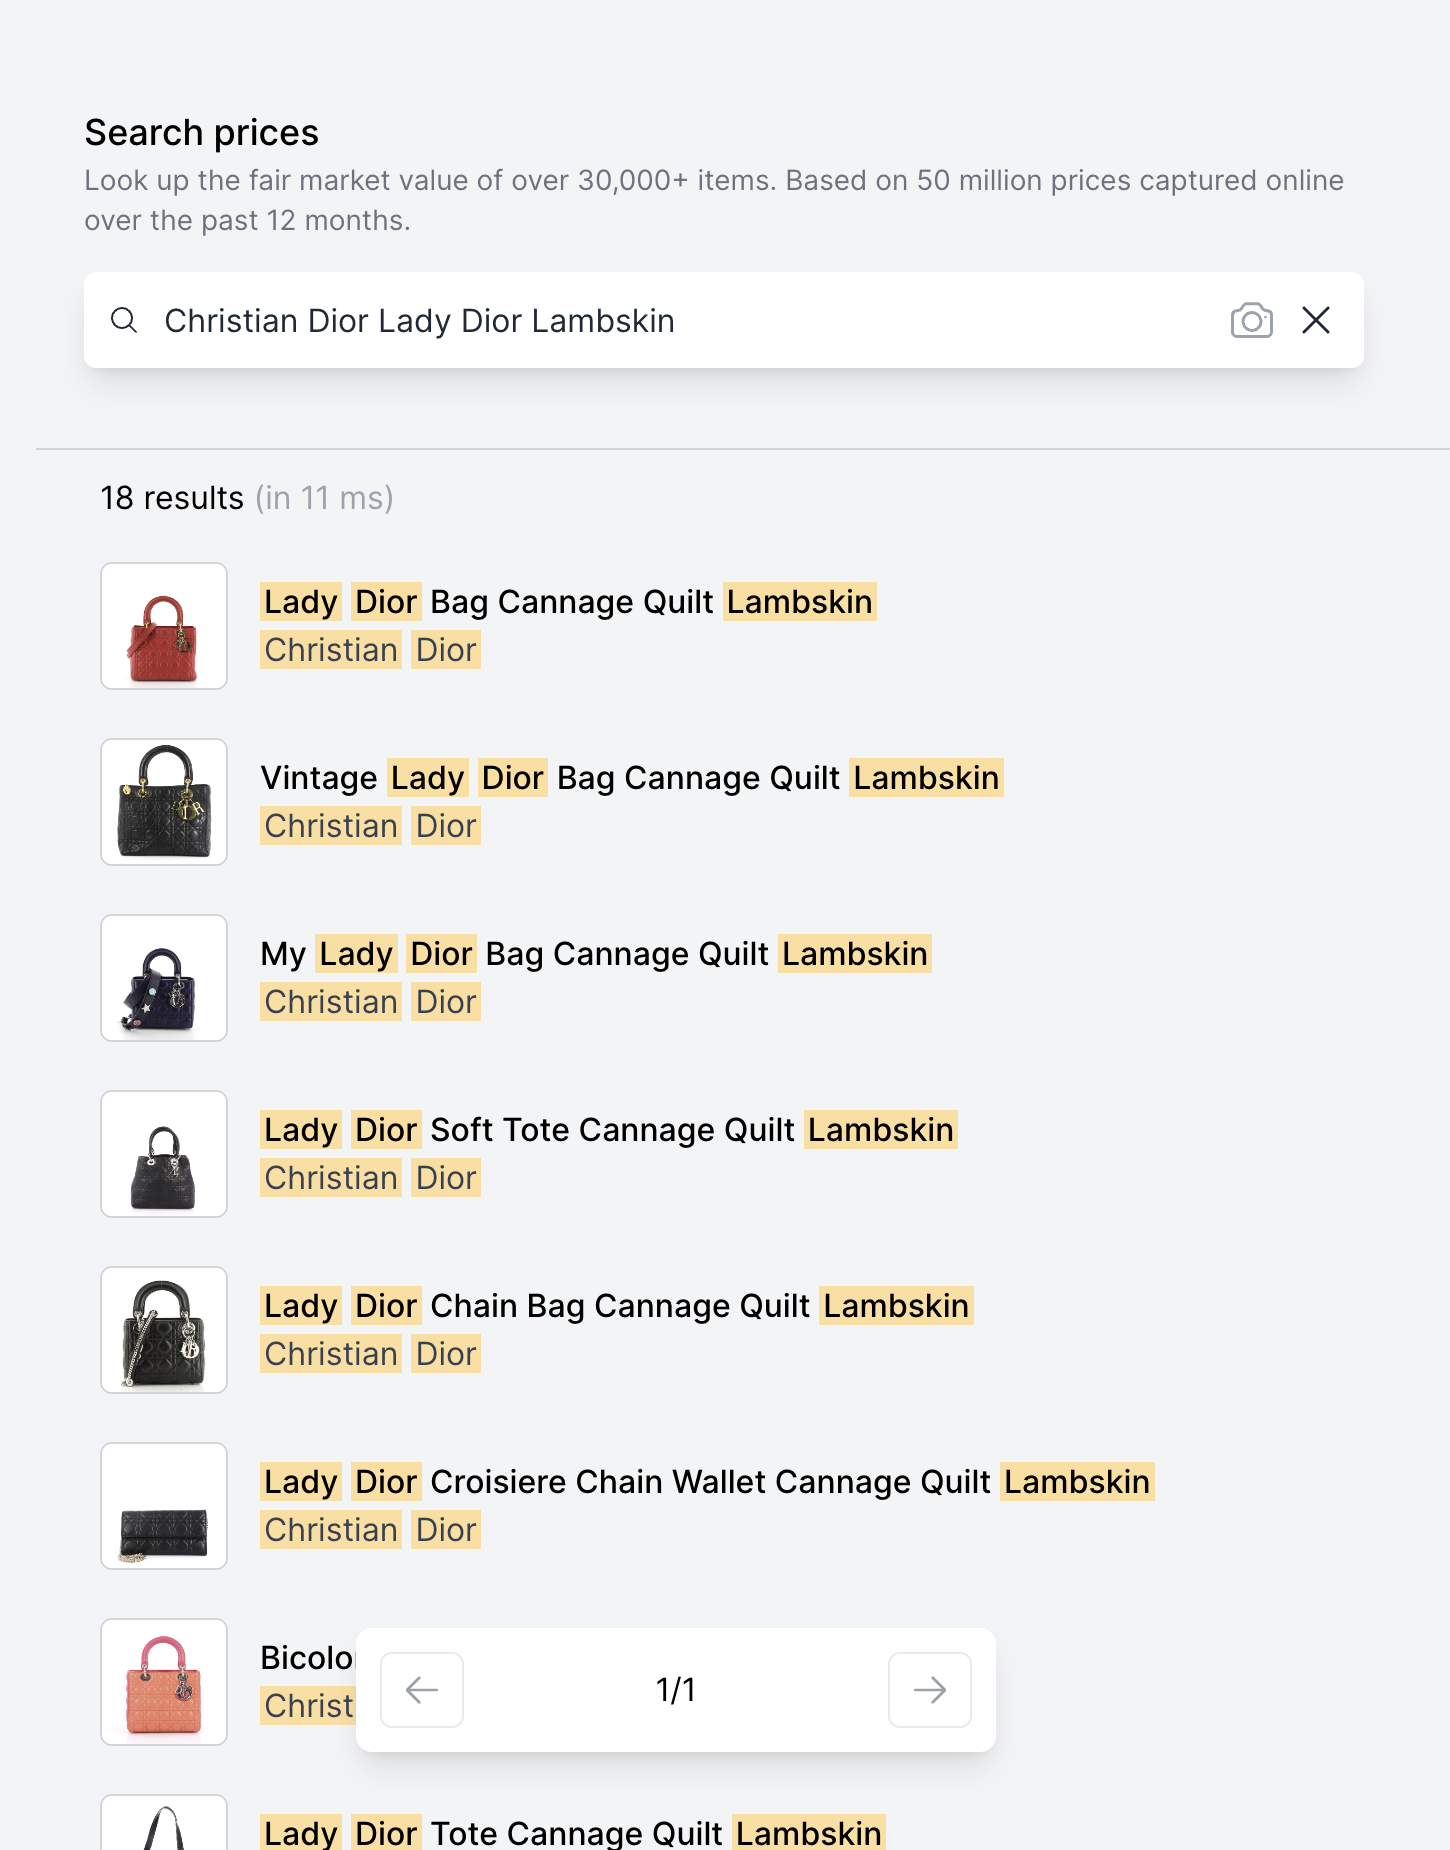The image size is (1450, 1850).
Task: Open the My Lady Dior Bag thumbnail
Action: [x=164, y=978]
